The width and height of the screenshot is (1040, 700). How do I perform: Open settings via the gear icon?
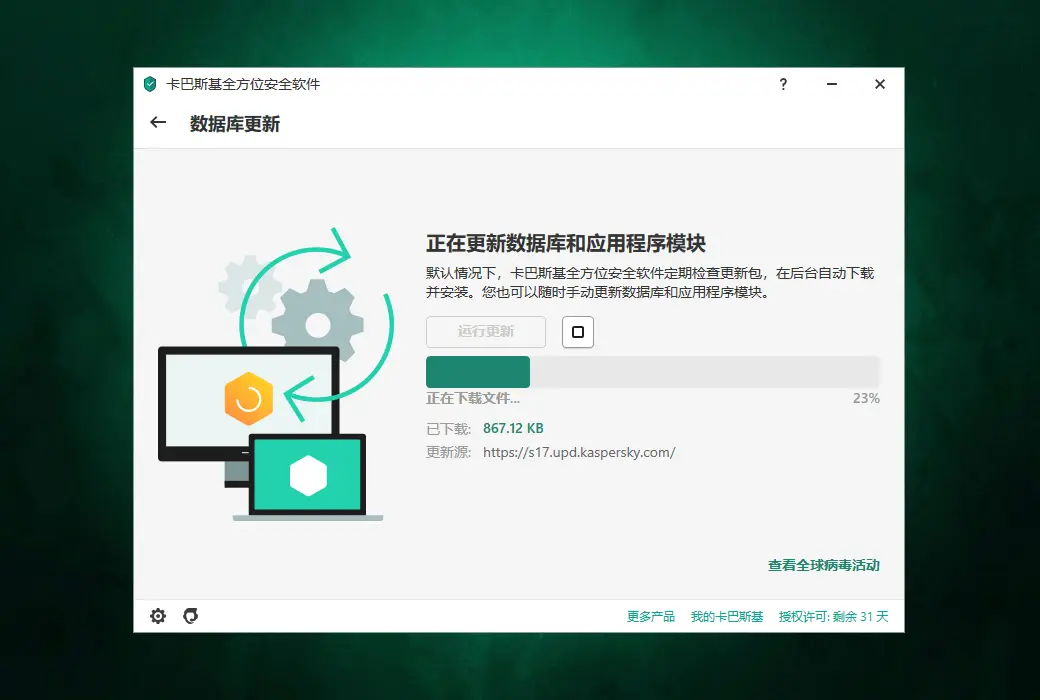(158, 616)
